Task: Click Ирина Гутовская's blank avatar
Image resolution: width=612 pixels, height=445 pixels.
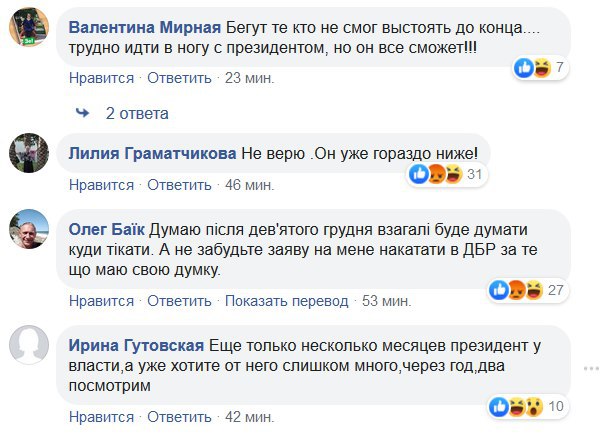Action: click(x=30, y=346)
